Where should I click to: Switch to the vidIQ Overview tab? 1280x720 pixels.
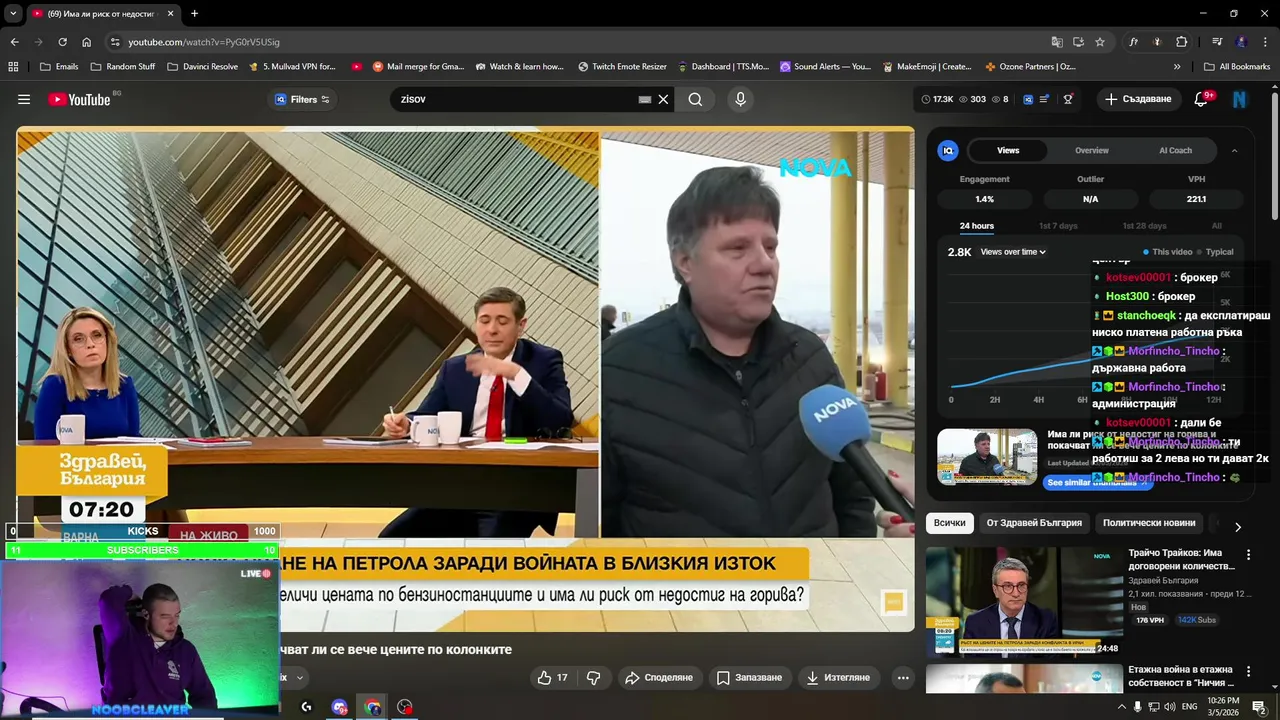1091,150
